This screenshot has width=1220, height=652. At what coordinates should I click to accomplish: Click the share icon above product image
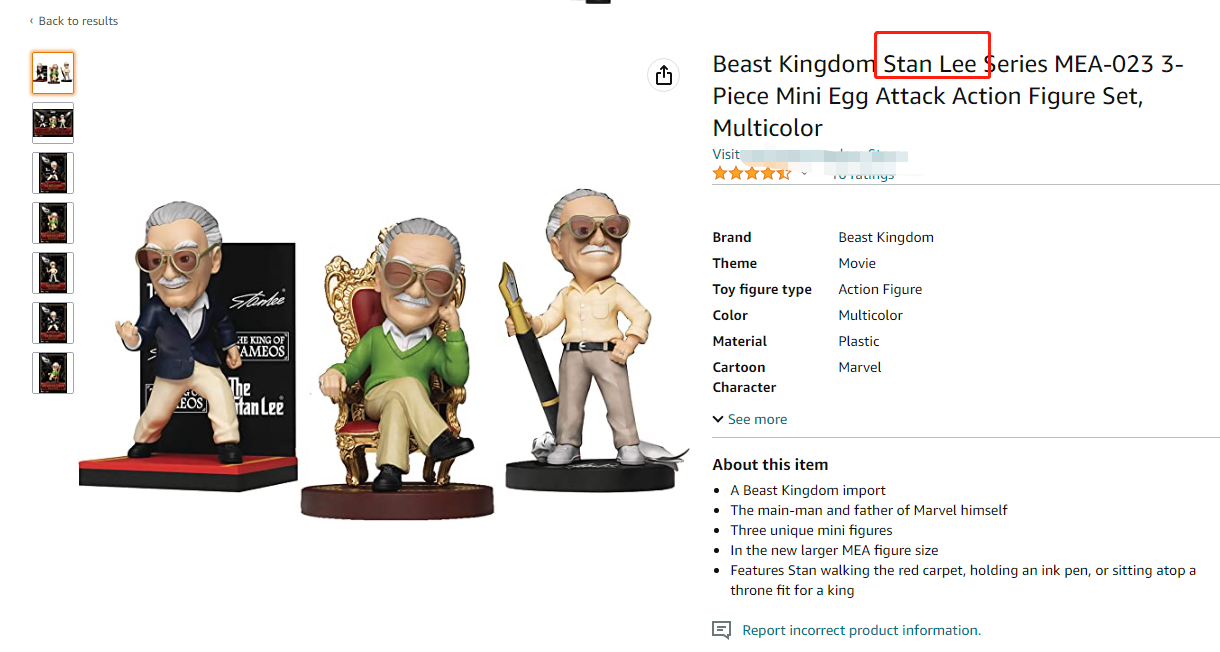point(664,75)
